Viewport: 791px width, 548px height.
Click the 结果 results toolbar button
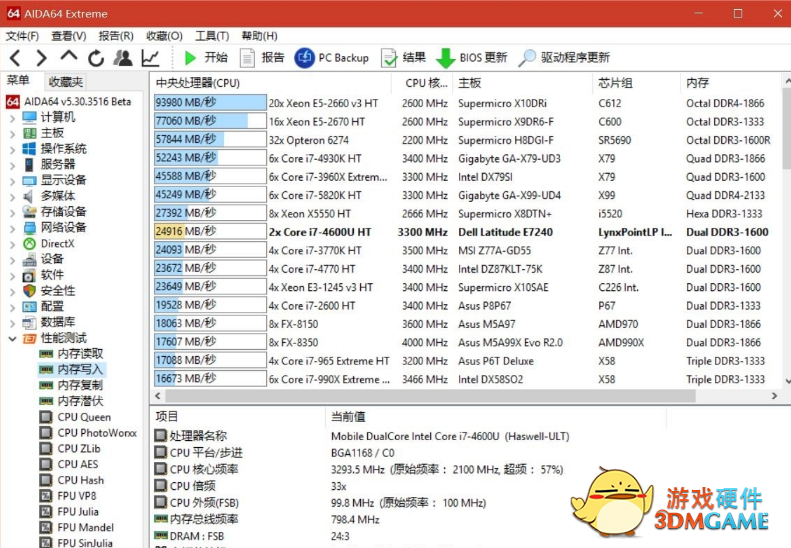point(404,58)
